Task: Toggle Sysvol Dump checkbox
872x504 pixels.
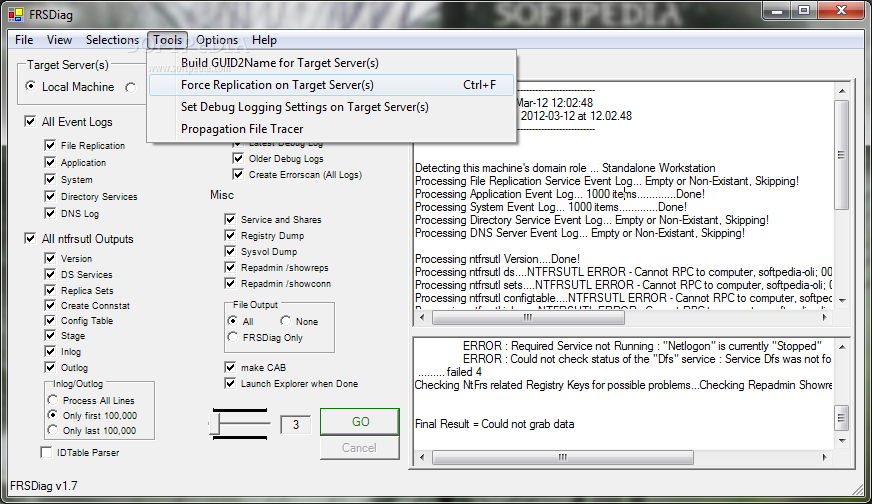Action: 230,251
